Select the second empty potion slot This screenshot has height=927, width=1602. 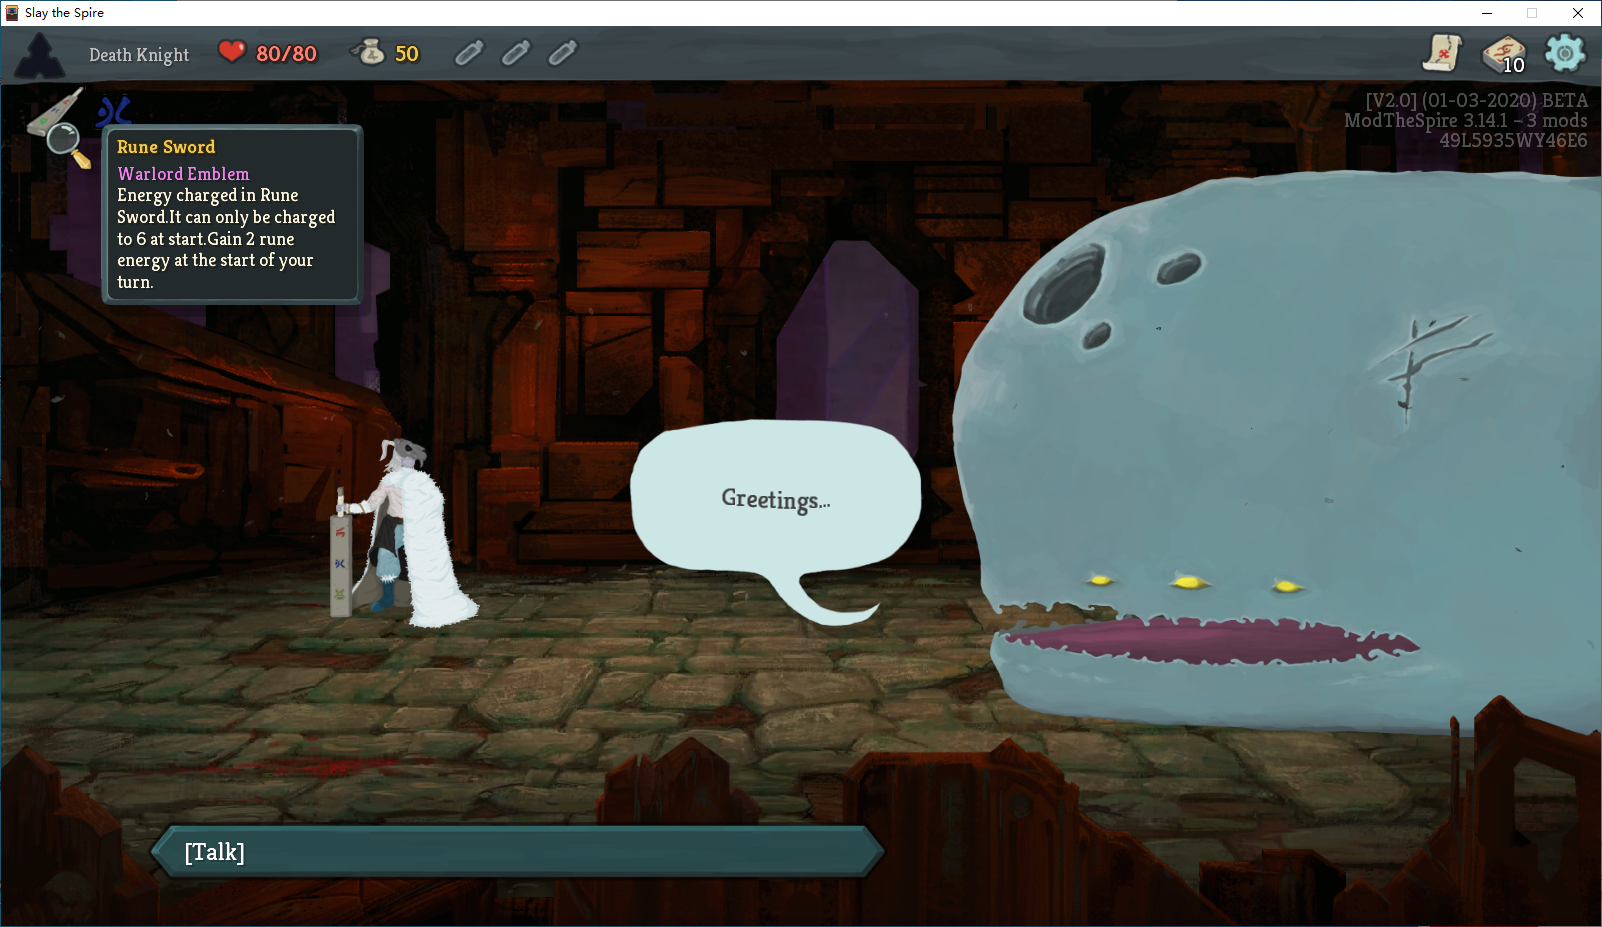(x=516, y=53)
